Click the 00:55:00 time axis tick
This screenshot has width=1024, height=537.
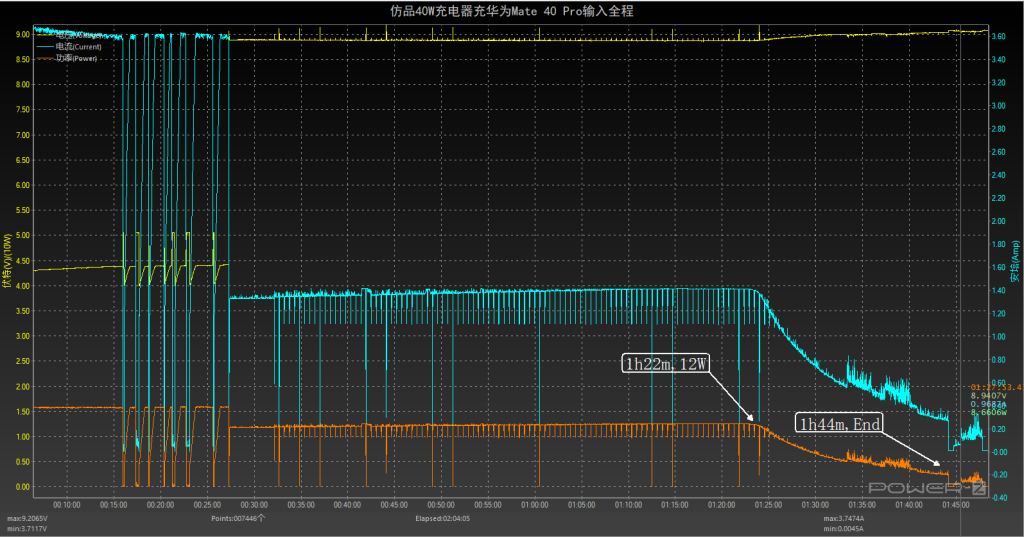(x=488, y=505)
